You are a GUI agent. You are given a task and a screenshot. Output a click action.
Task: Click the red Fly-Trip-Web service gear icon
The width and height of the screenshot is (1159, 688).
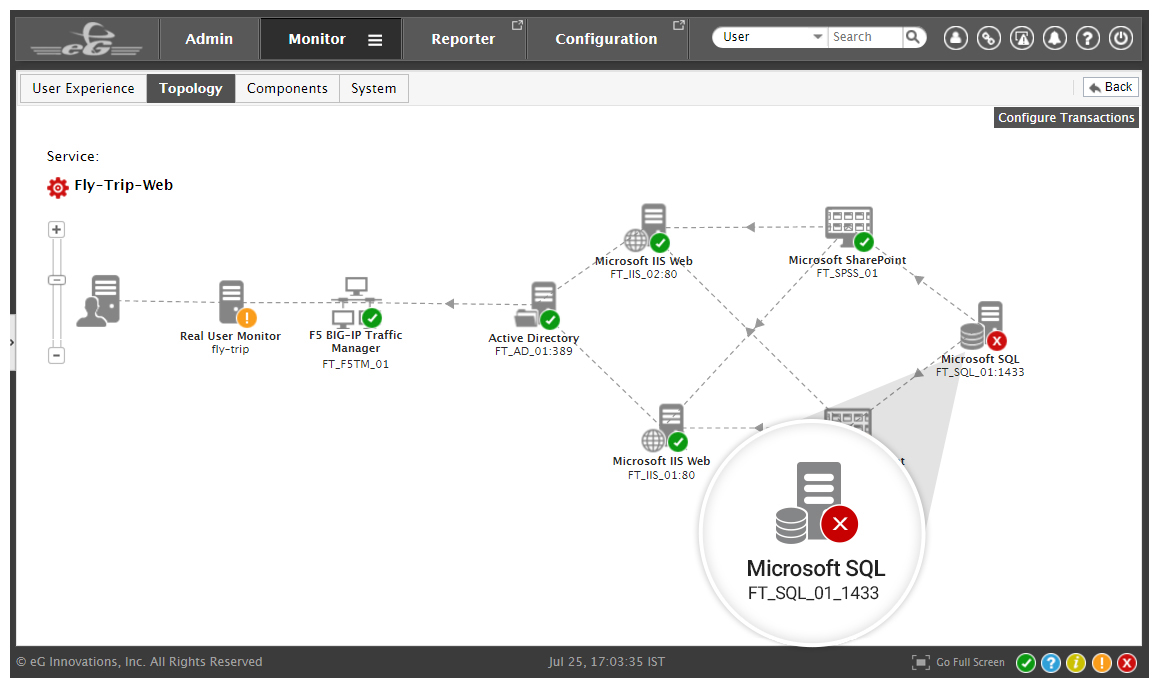[58, 188]
